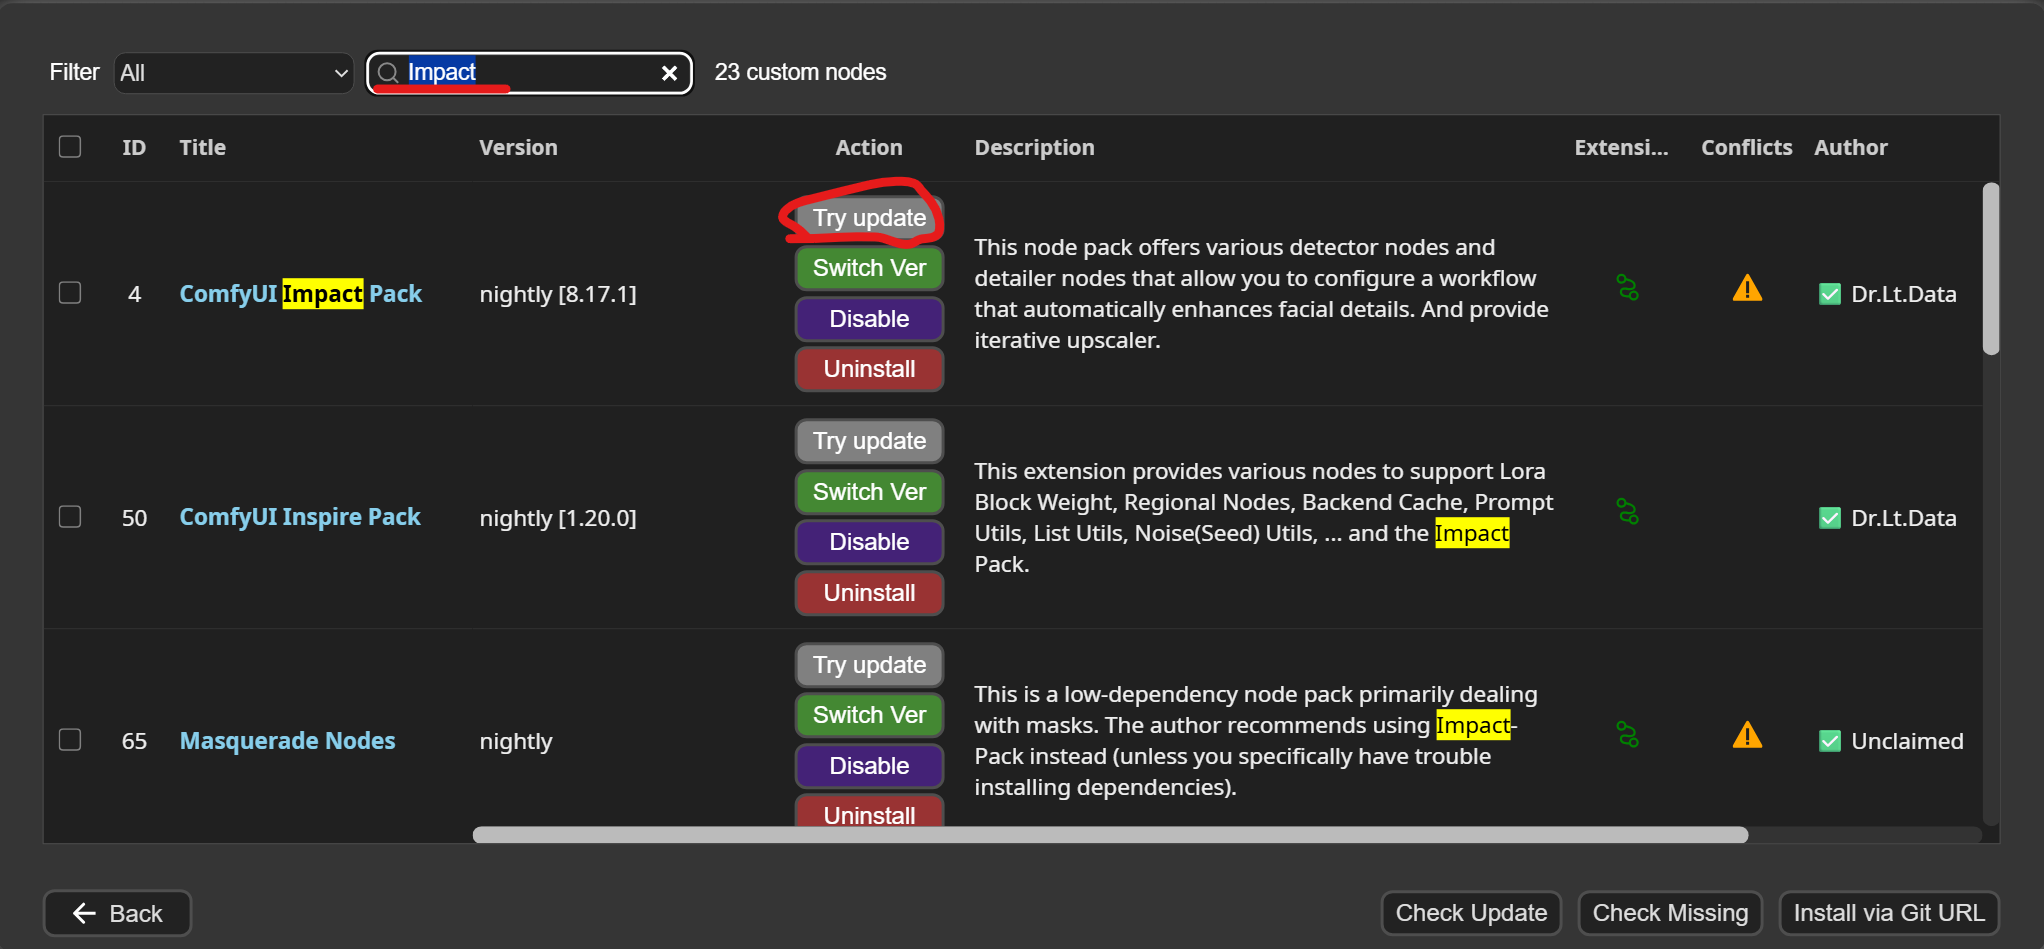
Task: Switch Ver for ComfyUI Inspire Pack
Action: click(x=869, y=492)
